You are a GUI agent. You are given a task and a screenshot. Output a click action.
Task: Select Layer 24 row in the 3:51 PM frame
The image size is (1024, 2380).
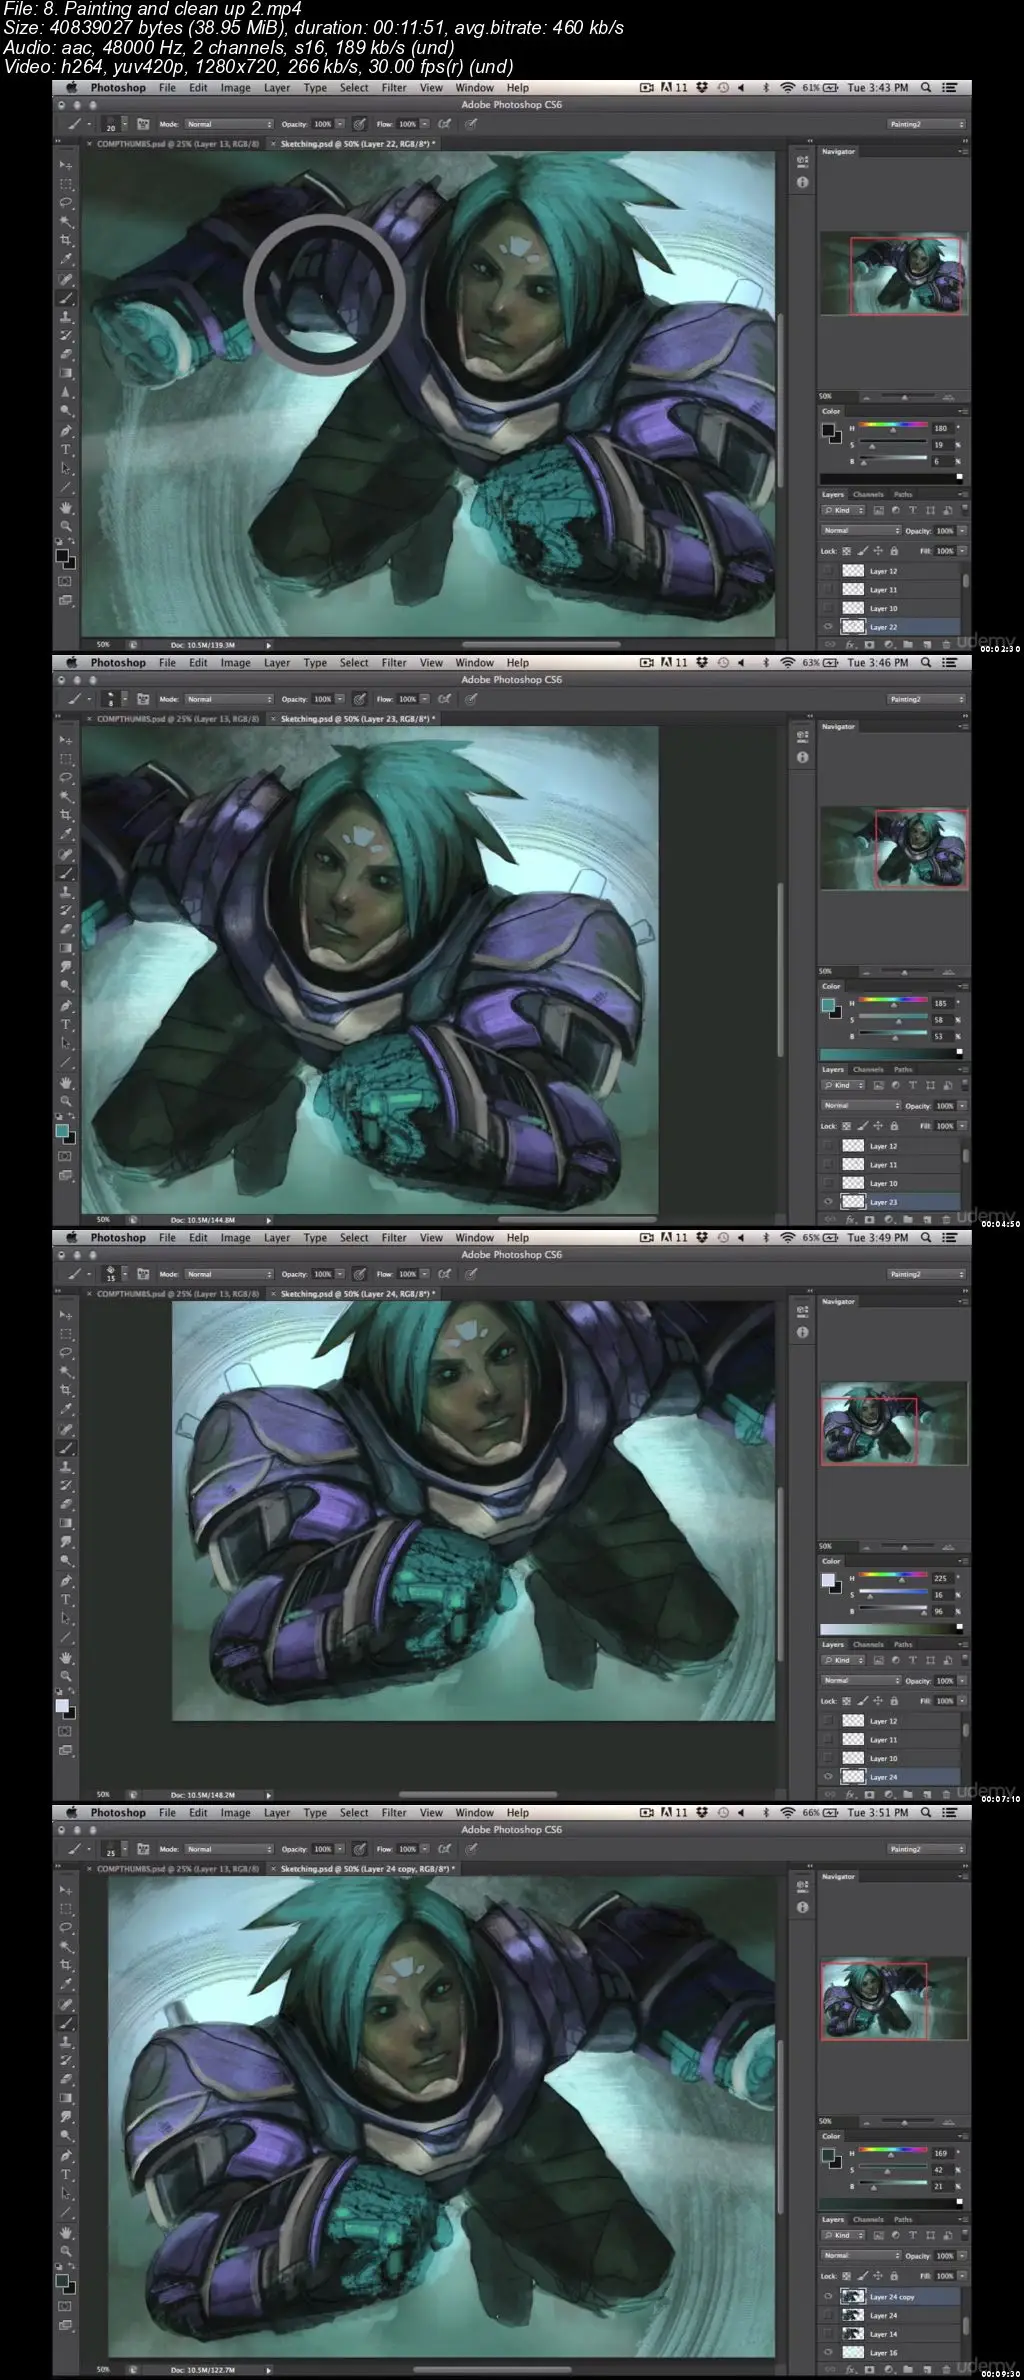coord(890,2315)
